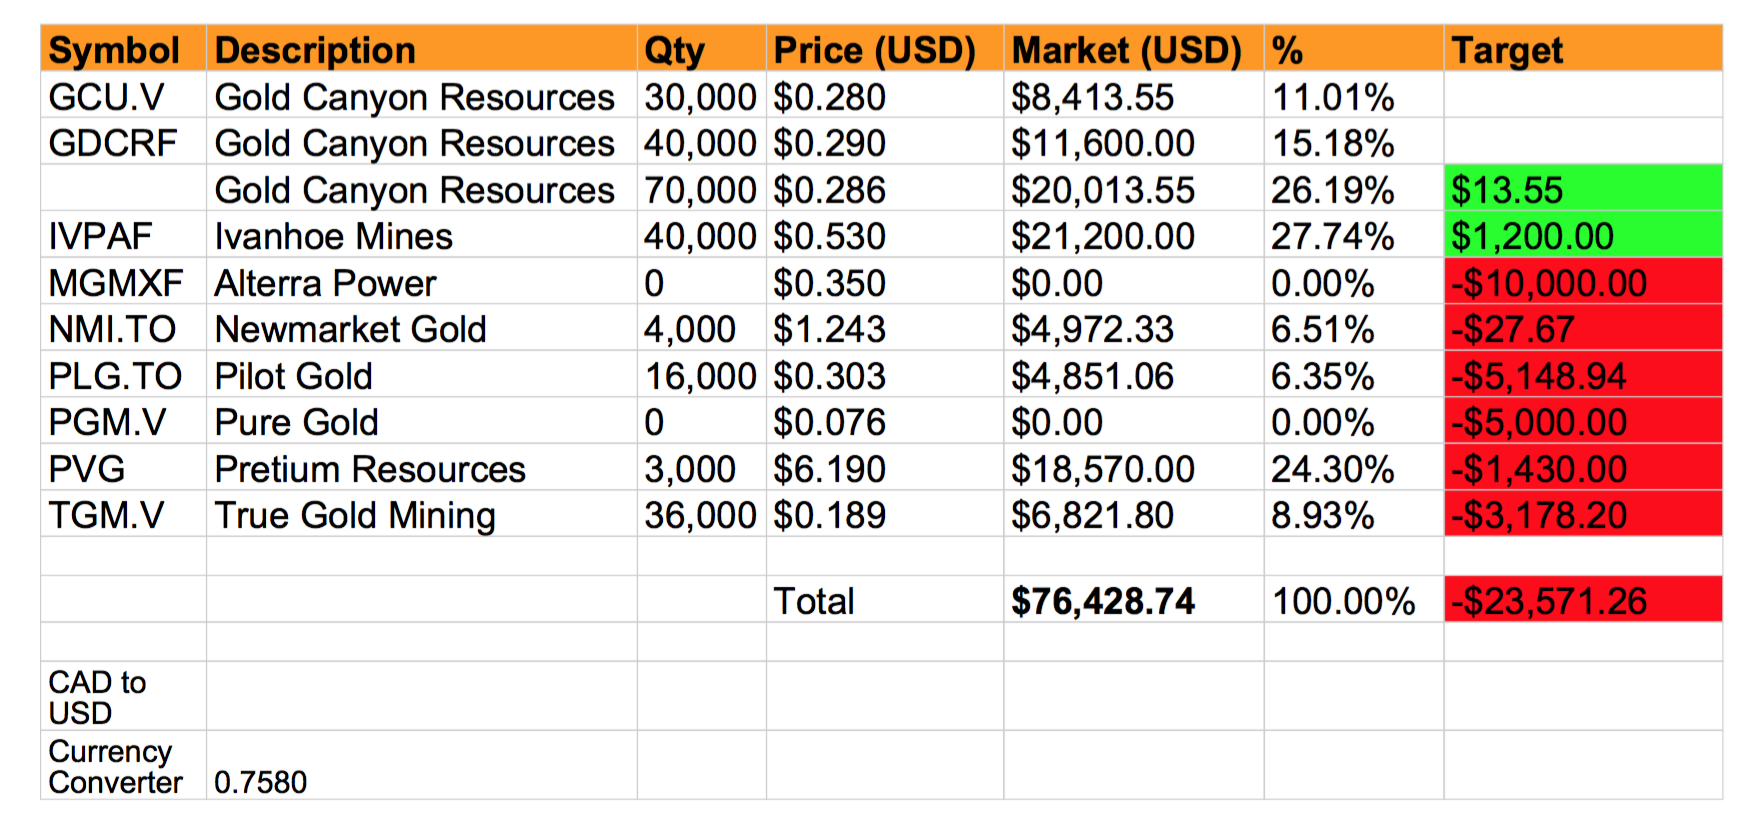Click the 0.7580 conversion rate cell

pyautogui.click(x=421, y=765)
